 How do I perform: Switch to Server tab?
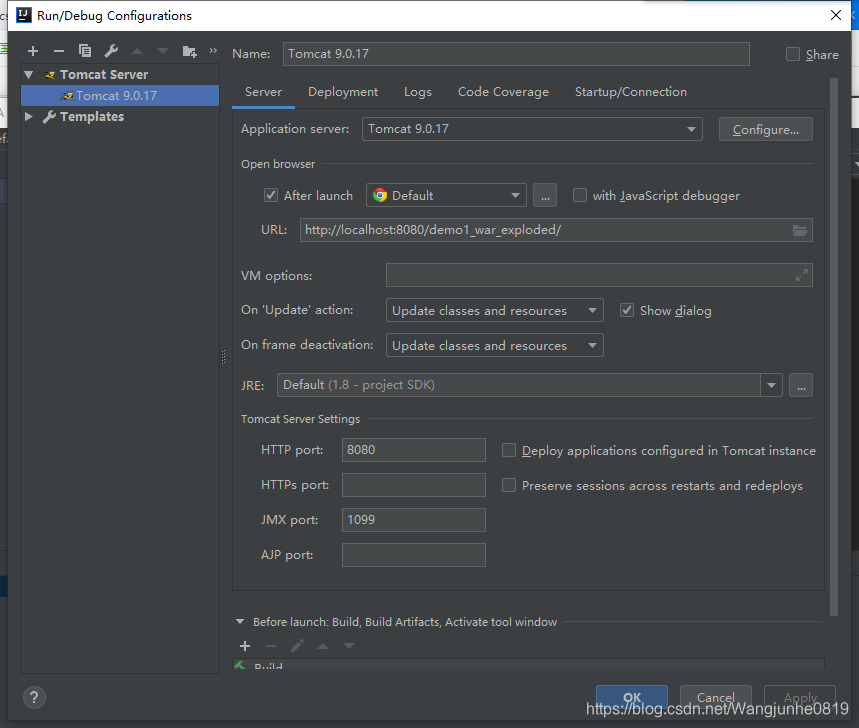click(x=264, y=92)
